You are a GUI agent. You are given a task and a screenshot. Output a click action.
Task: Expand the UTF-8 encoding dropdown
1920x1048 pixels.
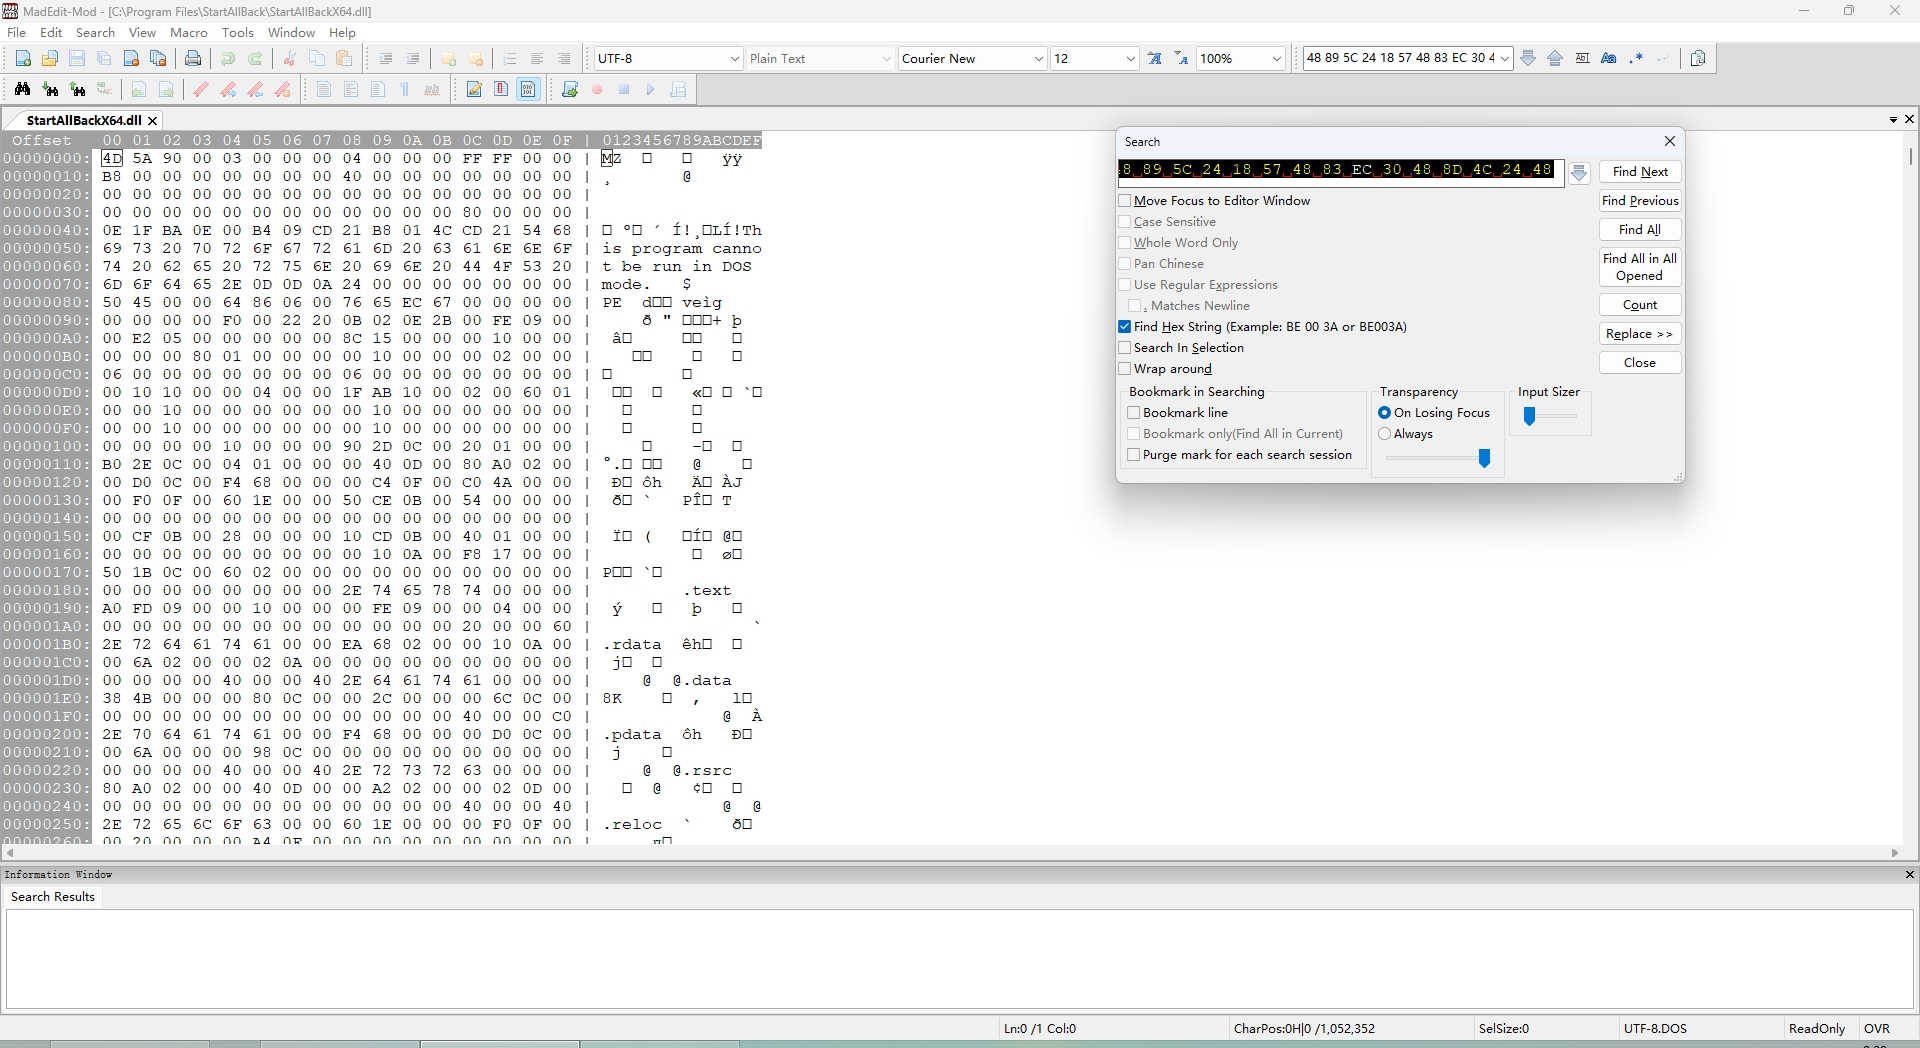point(734,59)
